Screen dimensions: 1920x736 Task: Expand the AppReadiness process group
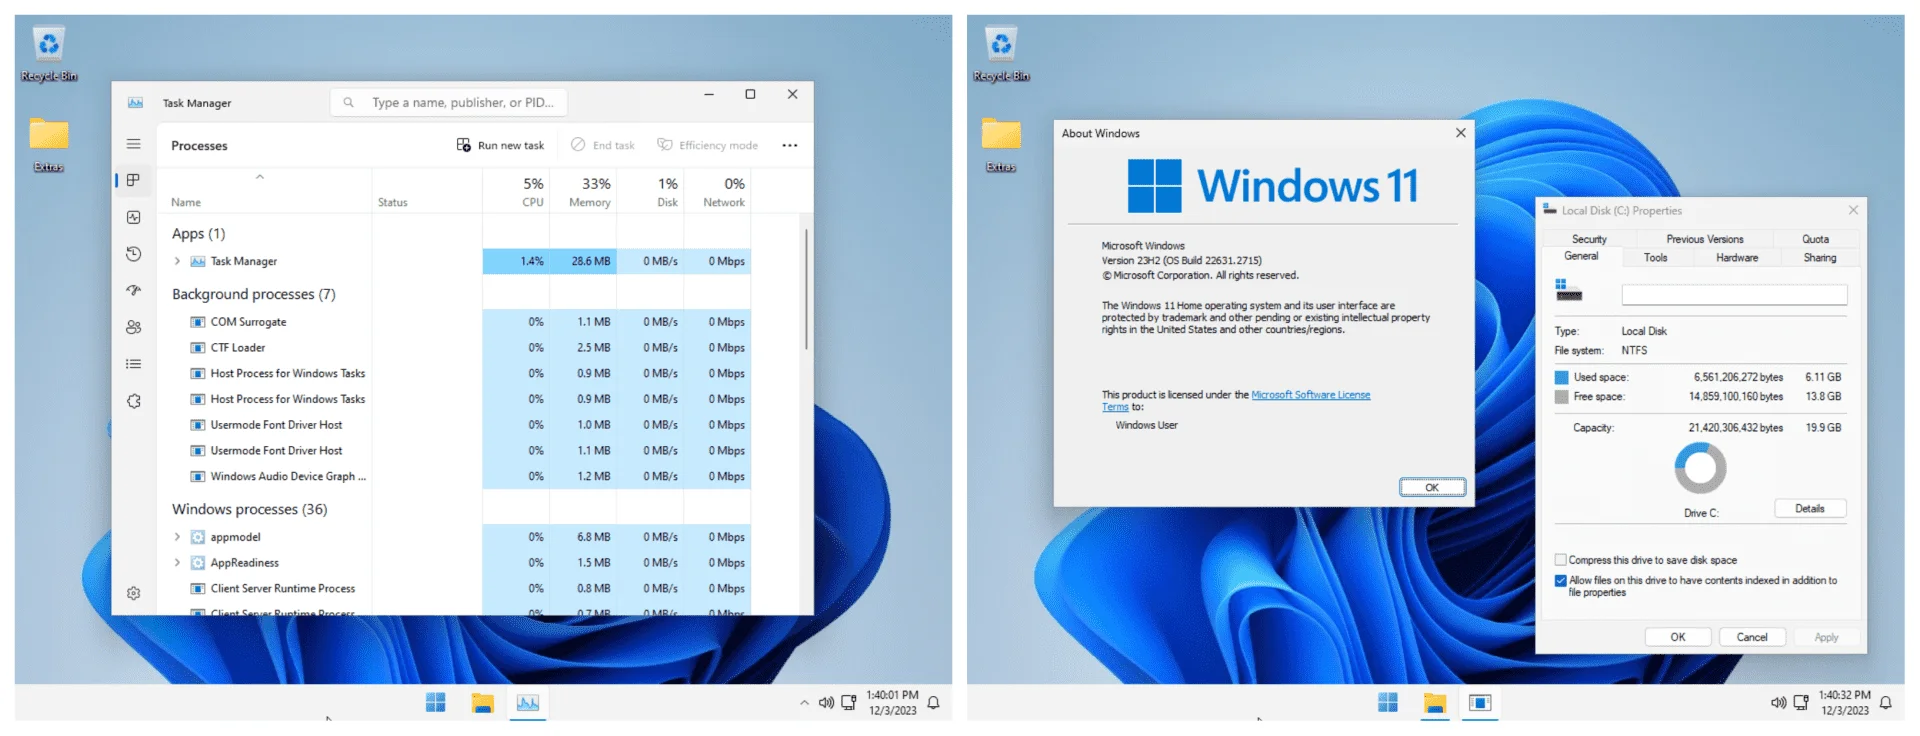pos(177,563)
